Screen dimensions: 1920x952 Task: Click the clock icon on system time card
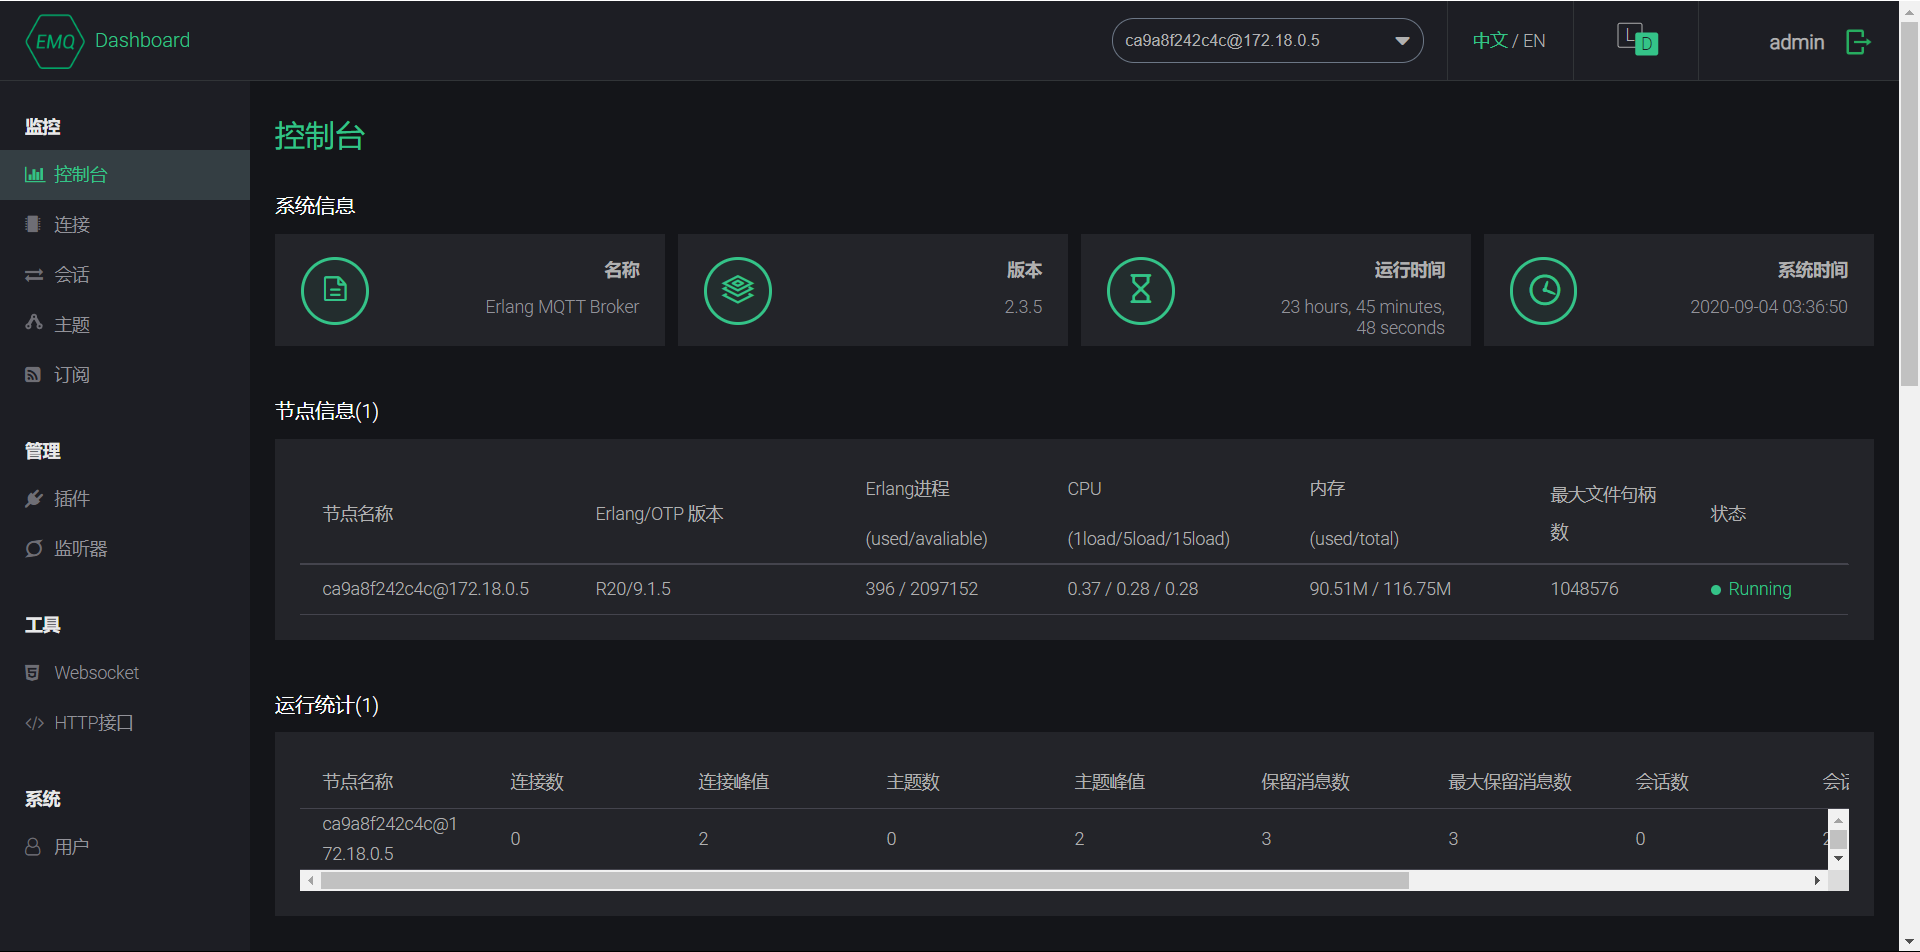1543,291
